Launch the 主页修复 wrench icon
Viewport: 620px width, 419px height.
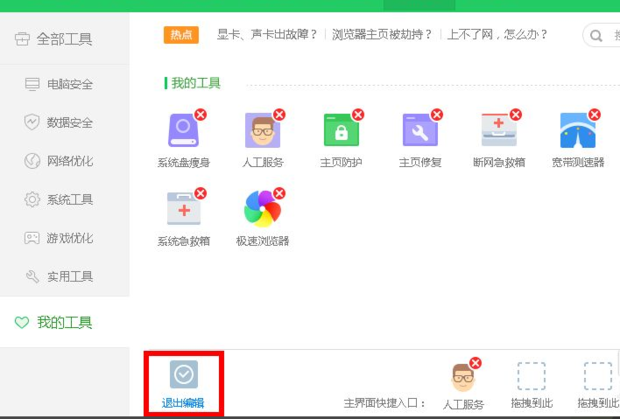click(x=420, y=130)
